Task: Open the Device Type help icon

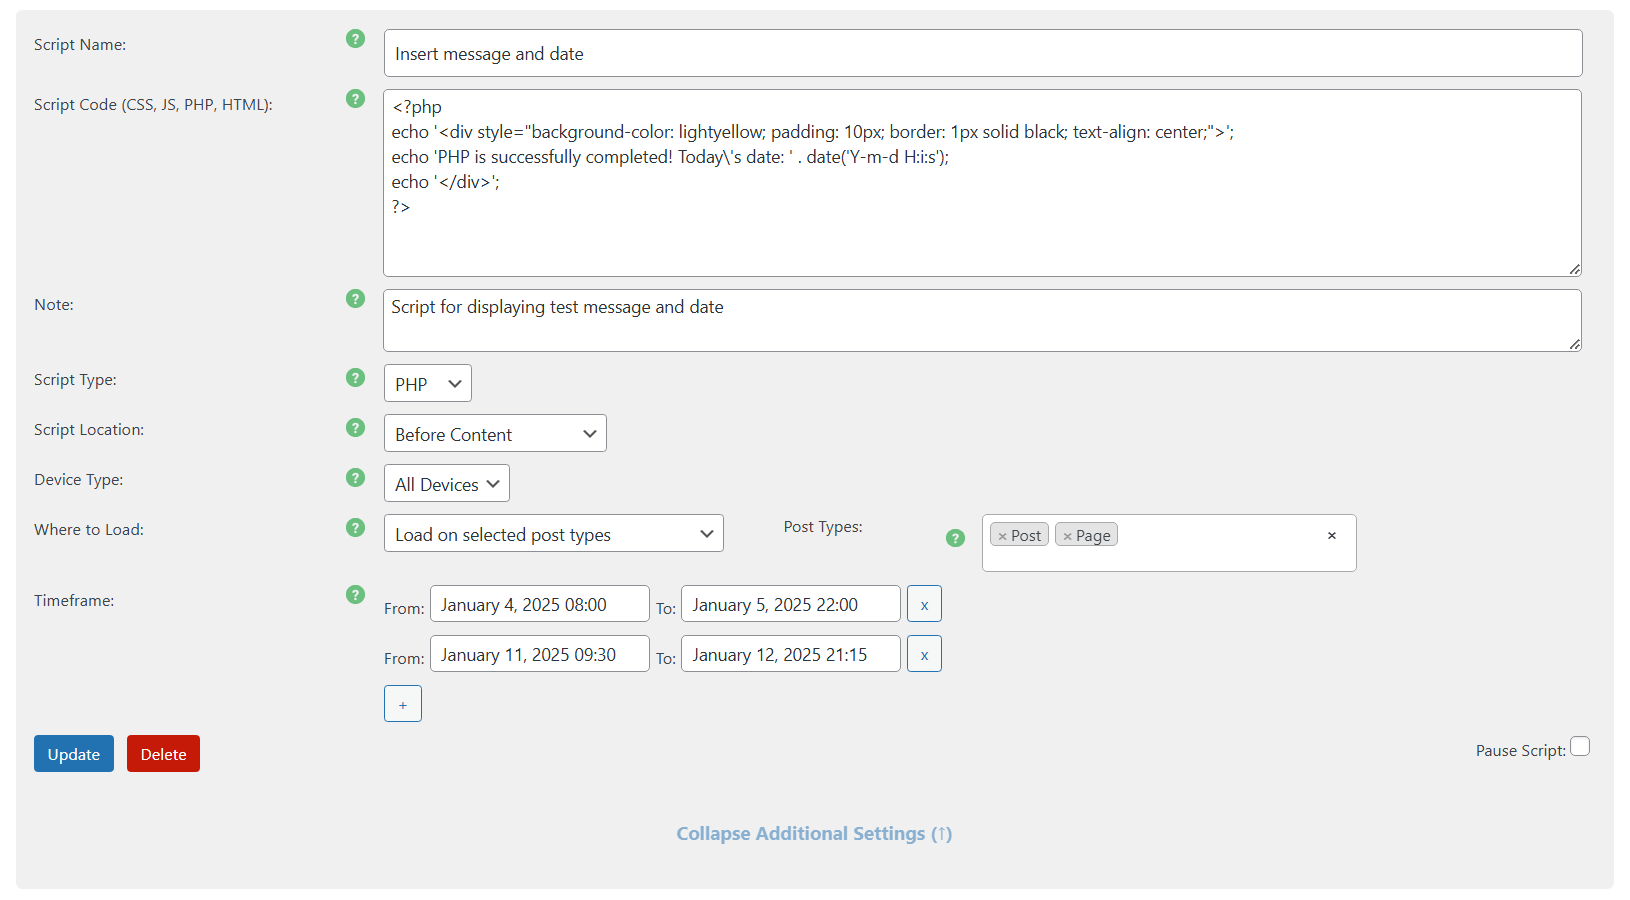Action: 355,478
